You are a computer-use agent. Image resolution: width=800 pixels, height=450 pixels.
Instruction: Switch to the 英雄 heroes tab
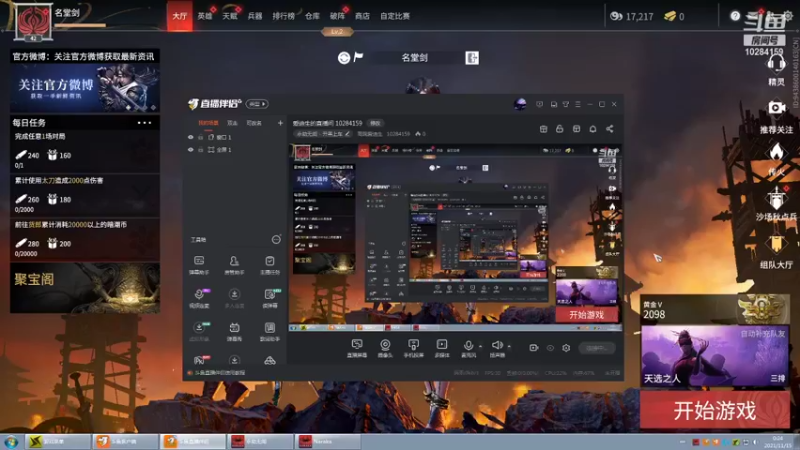click(205, 16)
